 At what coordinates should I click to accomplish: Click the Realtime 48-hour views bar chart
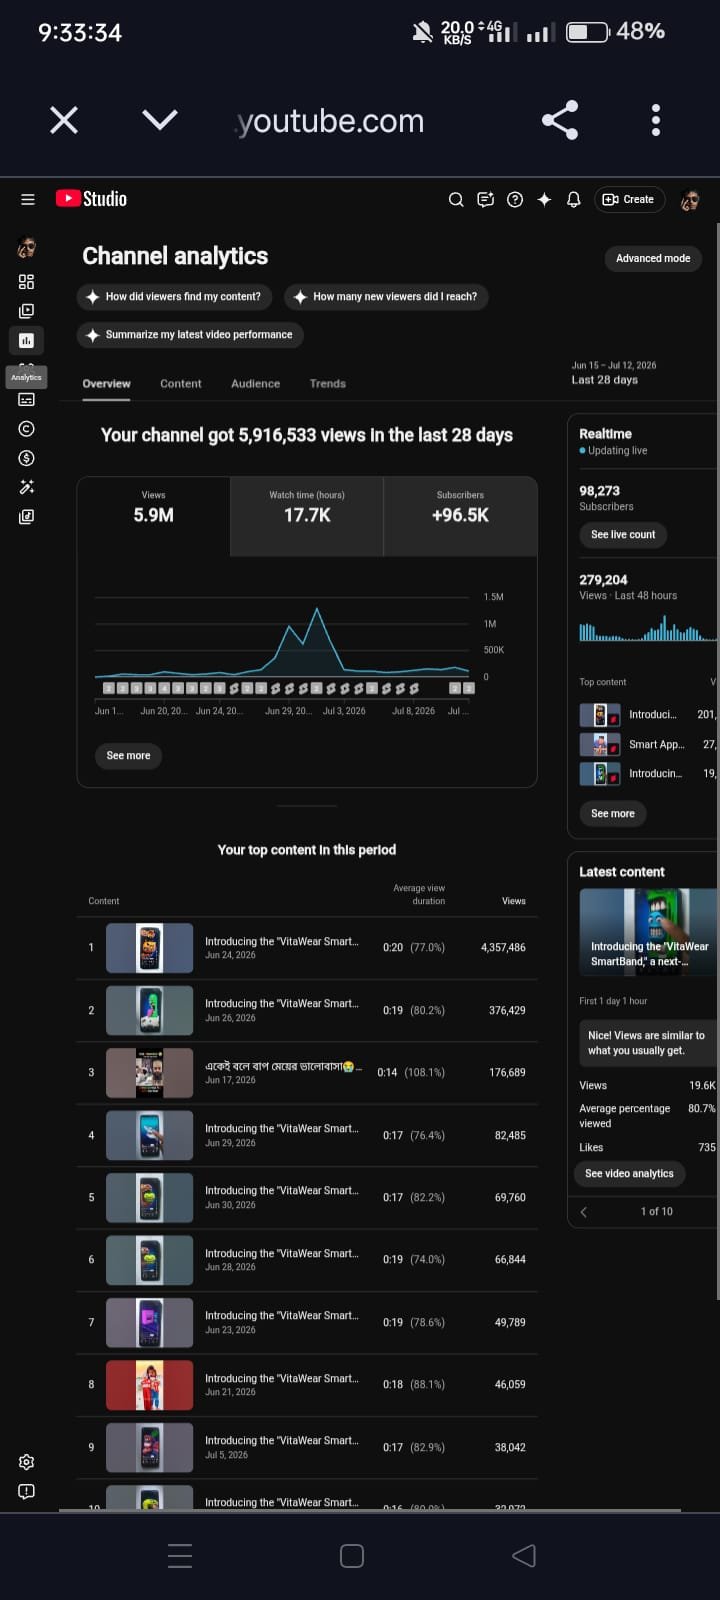pos(648,630)
